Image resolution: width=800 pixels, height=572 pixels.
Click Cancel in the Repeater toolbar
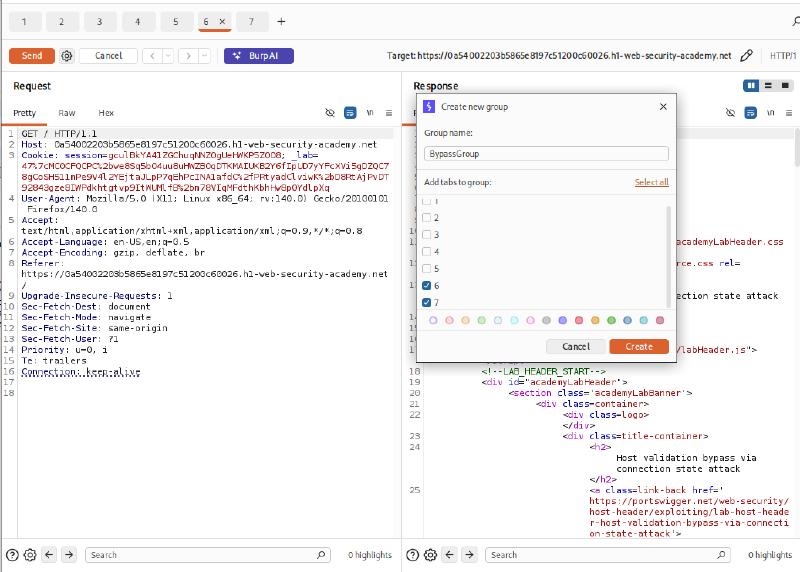pos(109,56)
